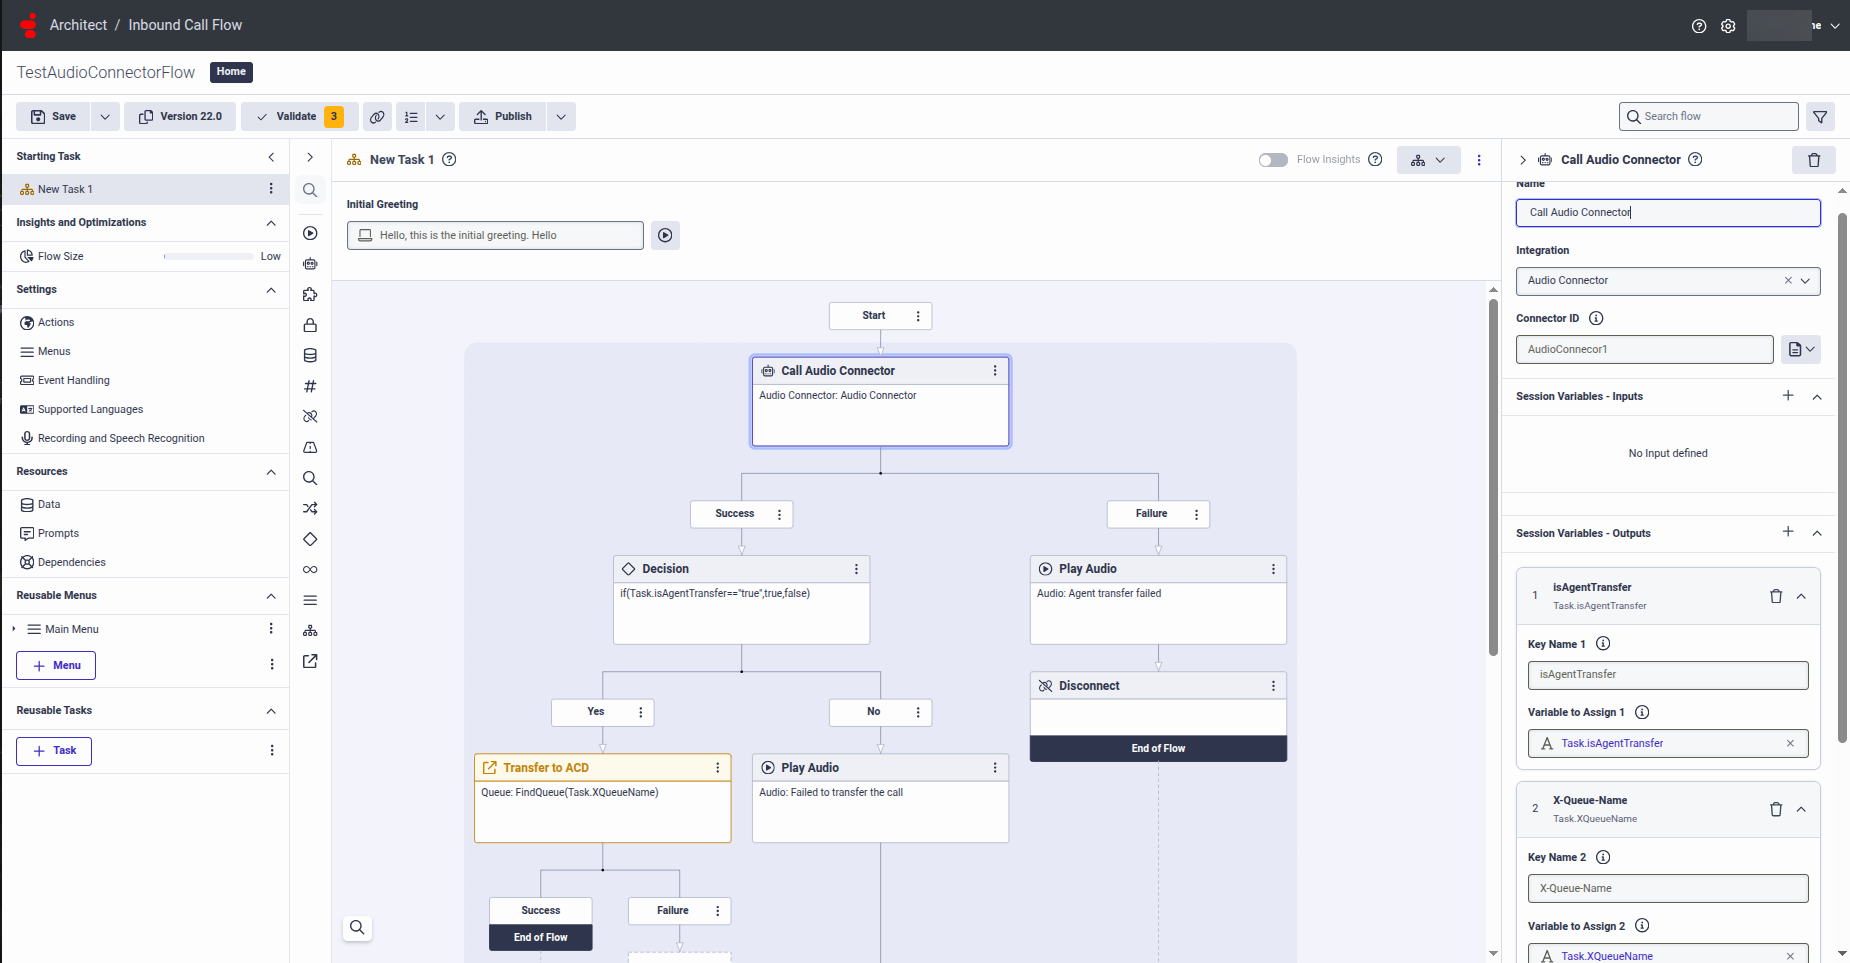The width and height of the screenshot is (1850, 963).
Task: Open the Integration Audio Connector dropdown
Action: pyautogui.click(x=1805, y=281)
